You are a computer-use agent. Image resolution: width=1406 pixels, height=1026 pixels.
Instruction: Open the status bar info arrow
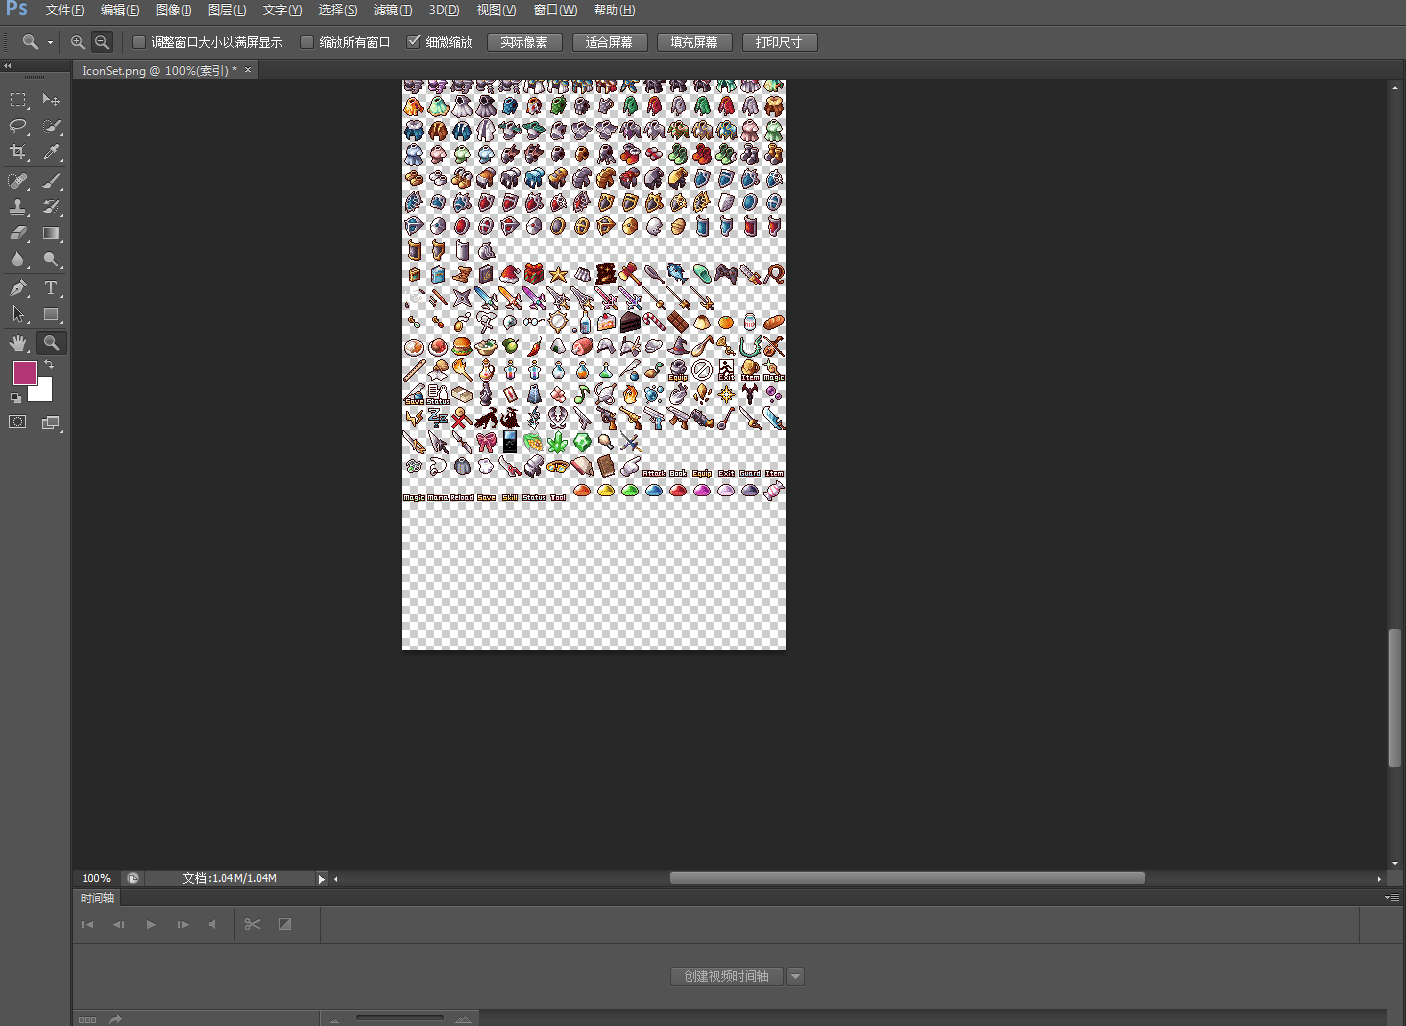click(x=321, y=879)
